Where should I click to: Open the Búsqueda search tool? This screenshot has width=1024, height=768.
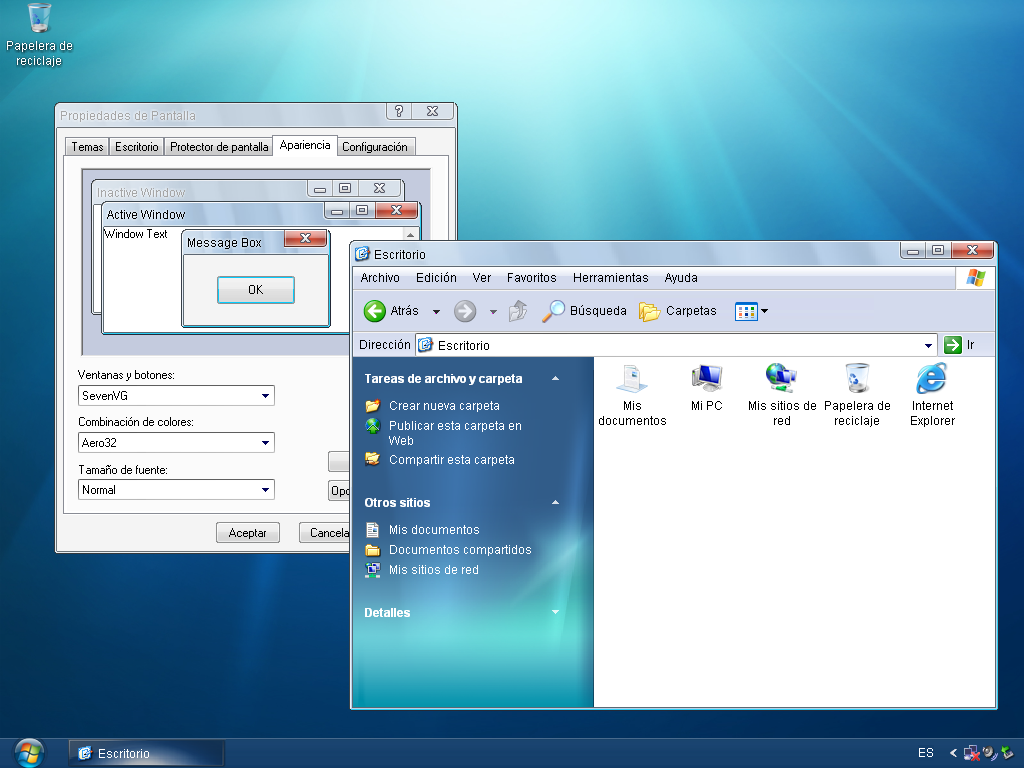pyautogui.click(x=585, y=311)
